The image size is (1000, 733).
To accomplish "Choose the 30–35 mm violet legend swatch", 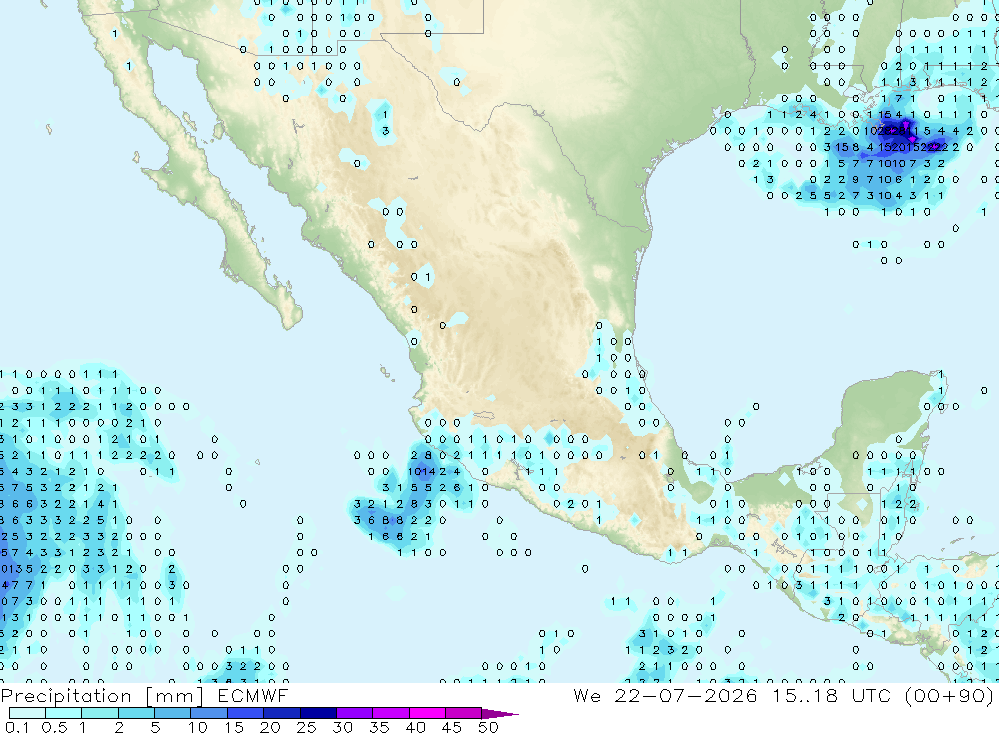I will (355, 713).
